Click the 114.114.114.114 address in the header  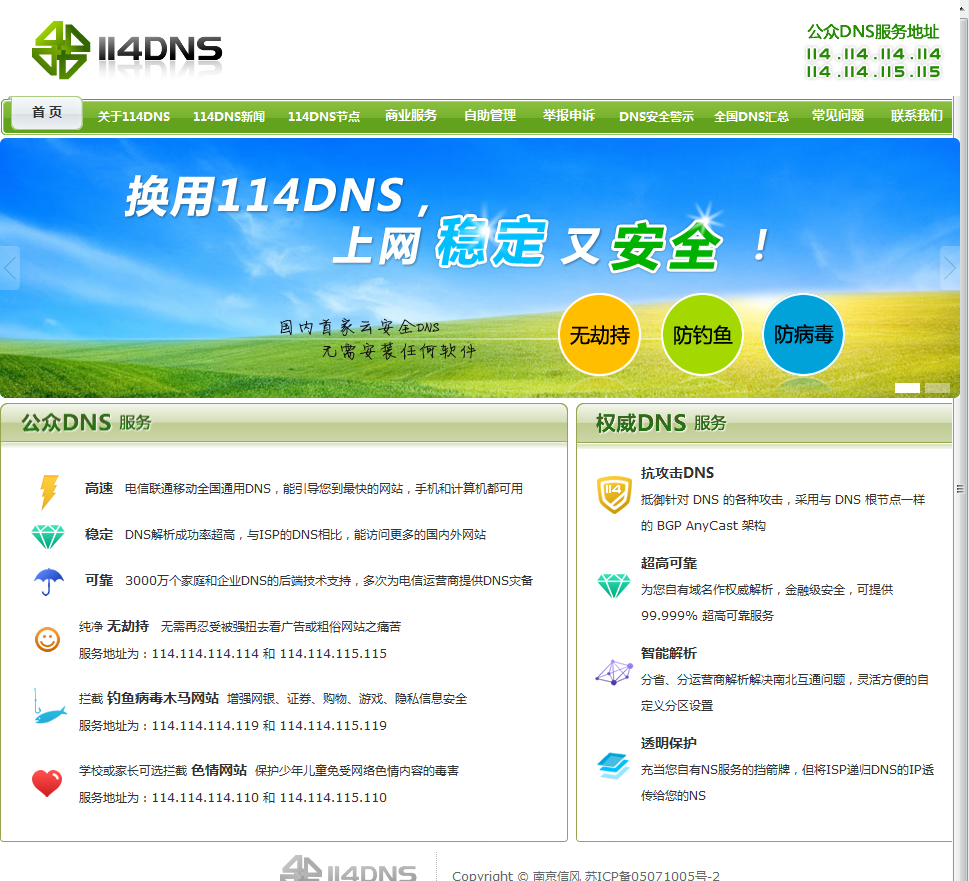click(x=873, y=54)
